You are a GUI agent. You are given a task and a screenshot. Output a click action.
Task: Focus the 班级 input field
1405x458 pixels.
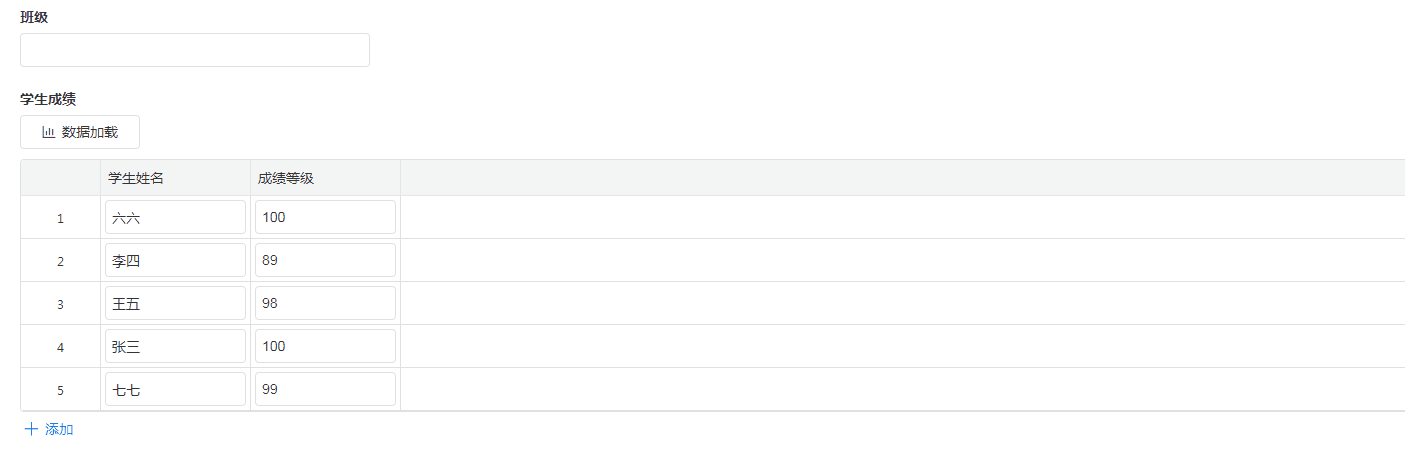tap(195, 50)
